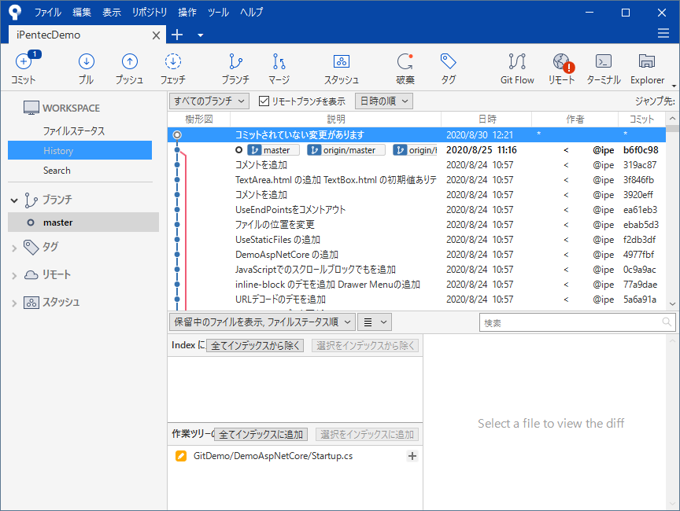This screenshot has height=511, width=680.
Task: Open the toolbar overflow arrow
Action: pyautogui.click(x=673, y=85)
